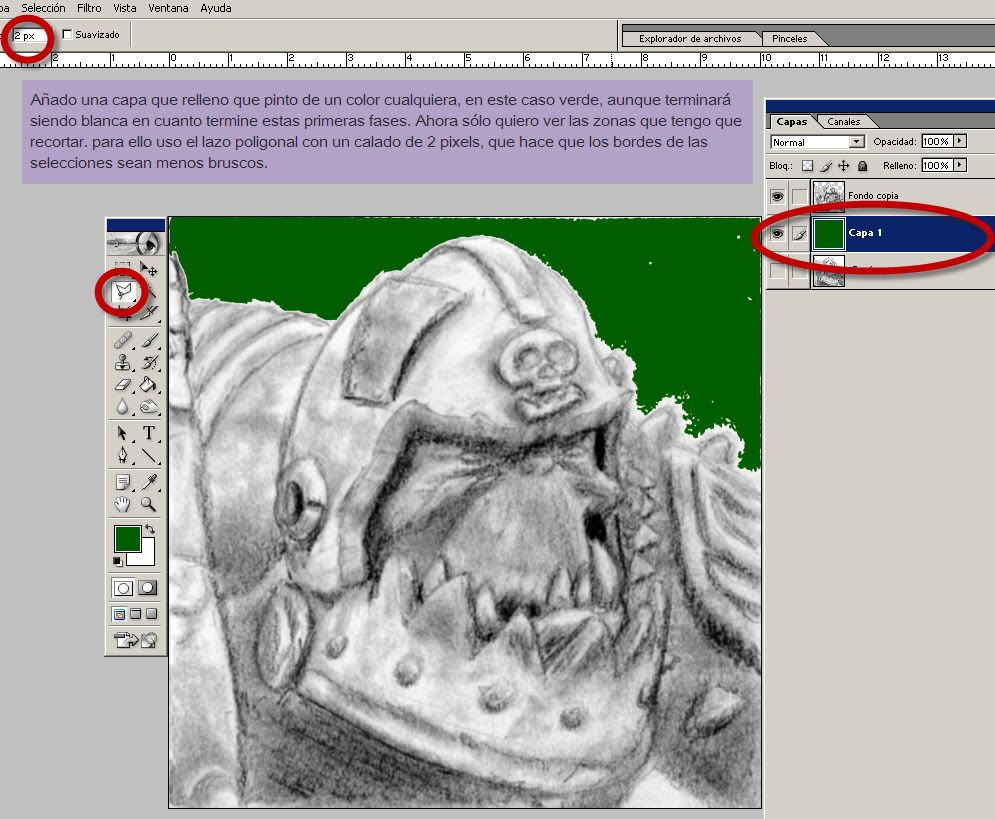The width and height of the screenshot is (995, 819).
Task: Select the Healing Brush tool
Action: pyautogui.click(x=122, y=341)
